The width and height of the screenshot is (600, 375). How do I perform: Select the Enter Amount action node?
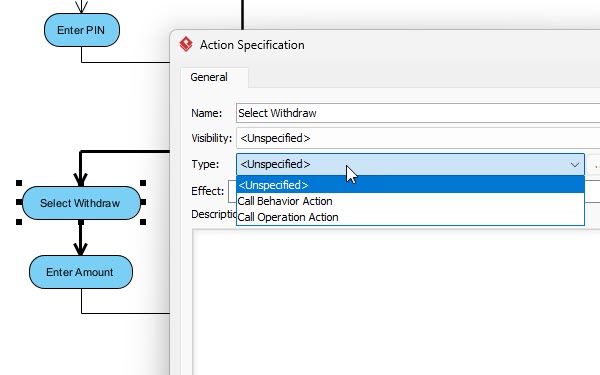coord(81,272)
